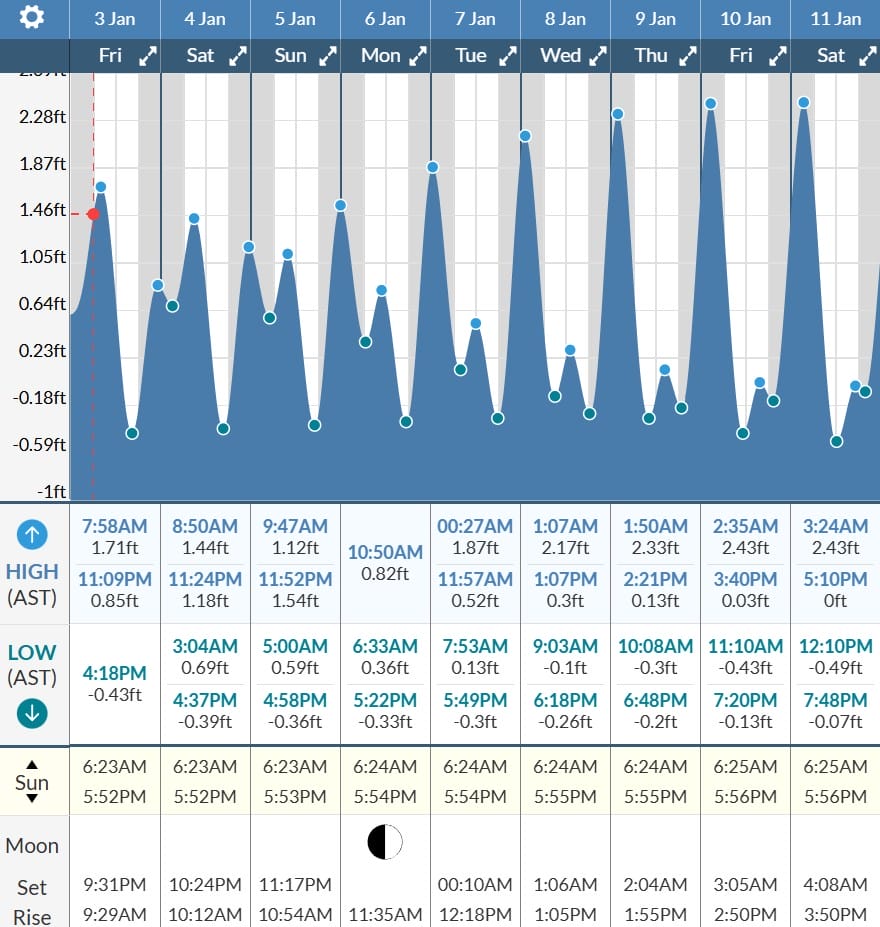
Task: Click the 10:08AM low tide time on 9 Jan
Action: [x=655, y=646]
